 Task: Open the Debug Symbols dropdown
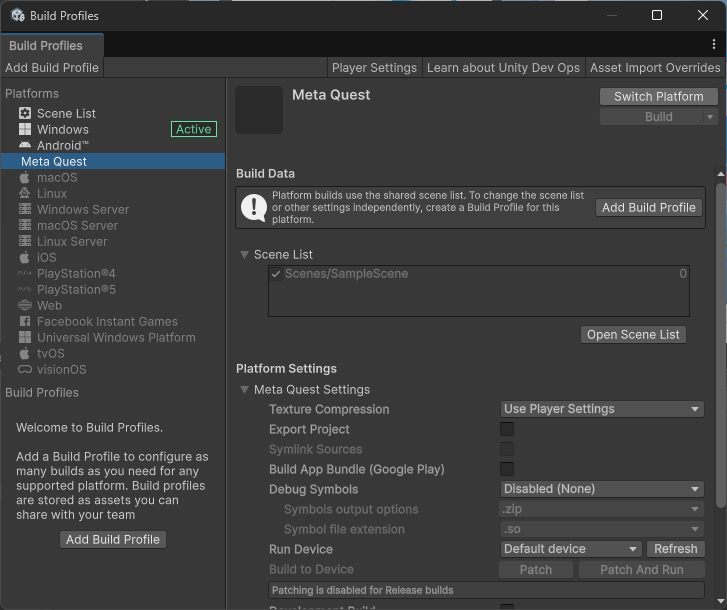point(602,489)
